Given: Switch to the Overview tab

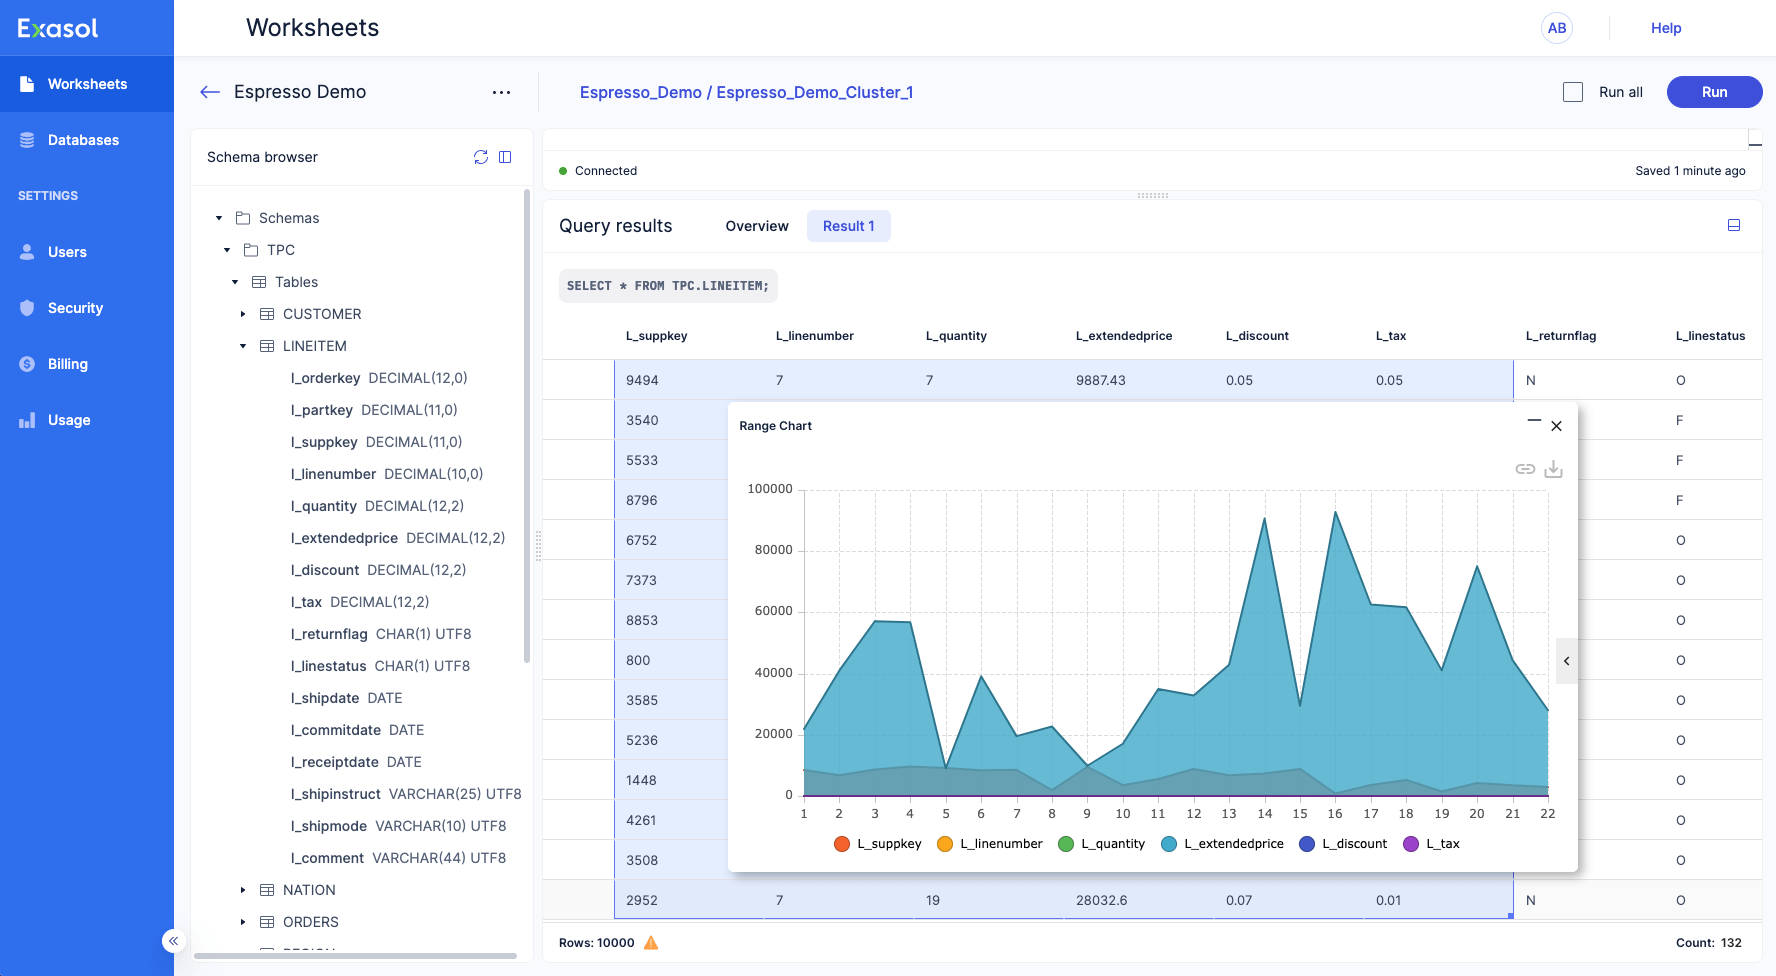Looking at the screenshot, I should (756, 226).
